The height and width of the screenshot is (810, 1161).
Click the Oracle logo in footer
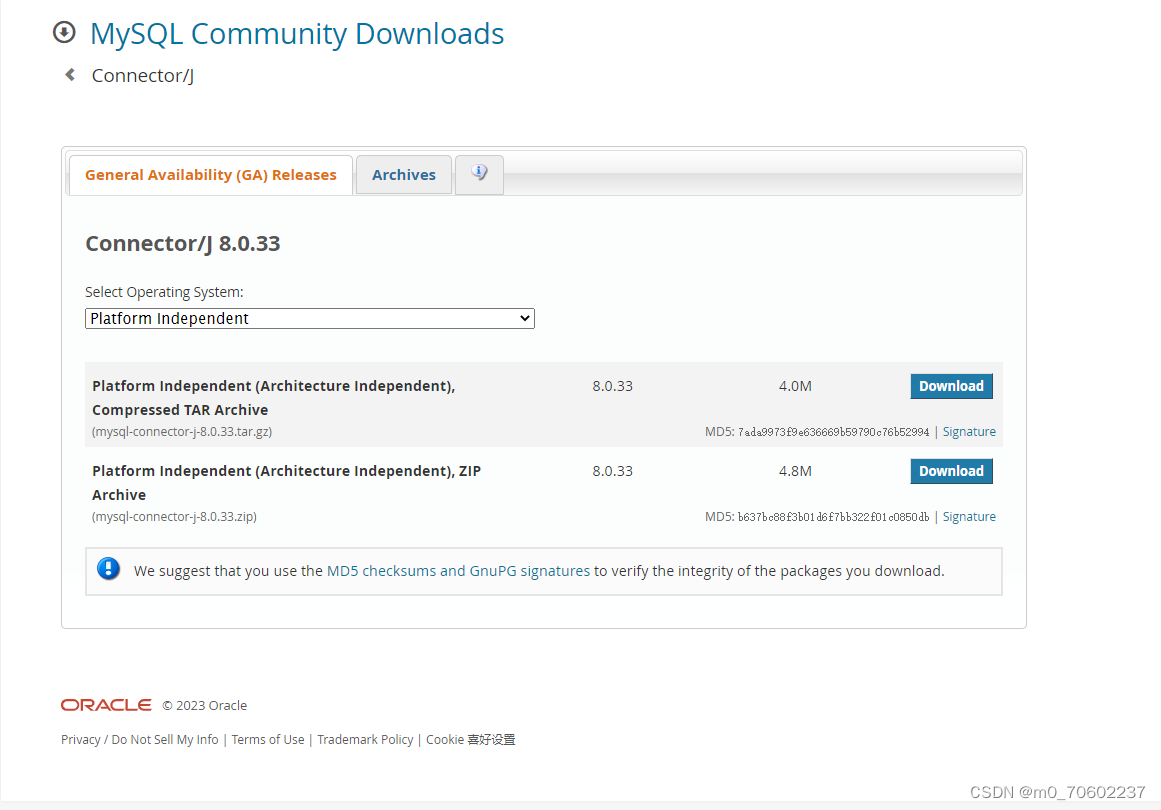[x=106, y=705]
